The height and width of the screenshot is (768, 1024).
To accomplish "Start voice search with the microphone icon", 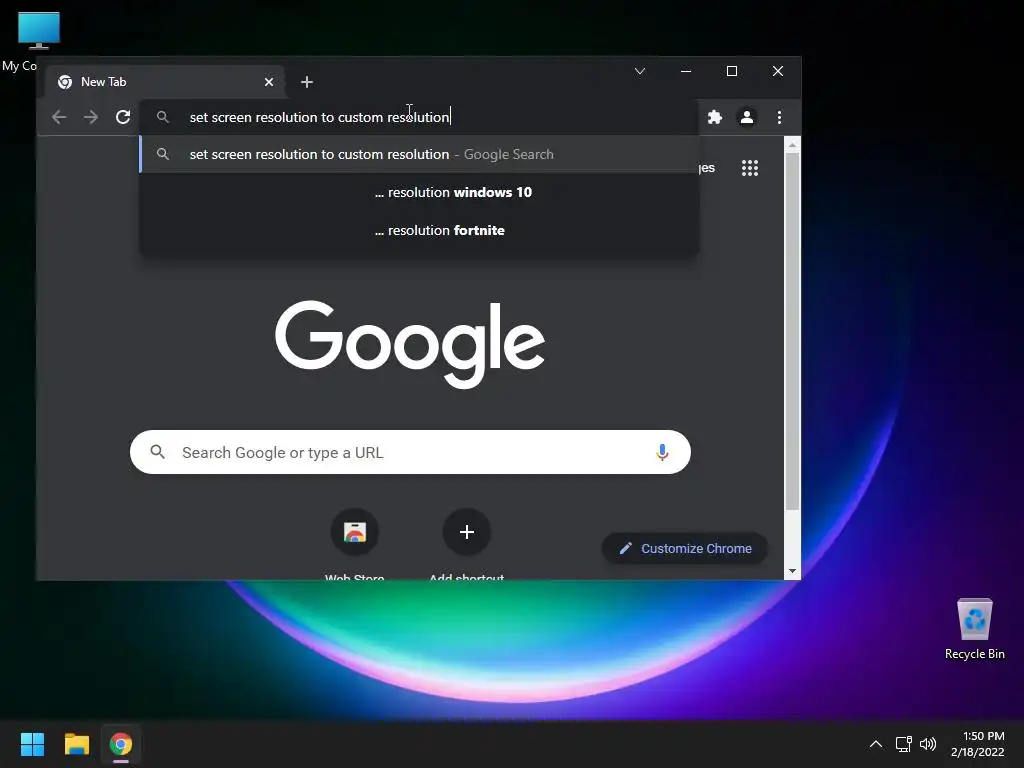I will click(x=662, y=452).
